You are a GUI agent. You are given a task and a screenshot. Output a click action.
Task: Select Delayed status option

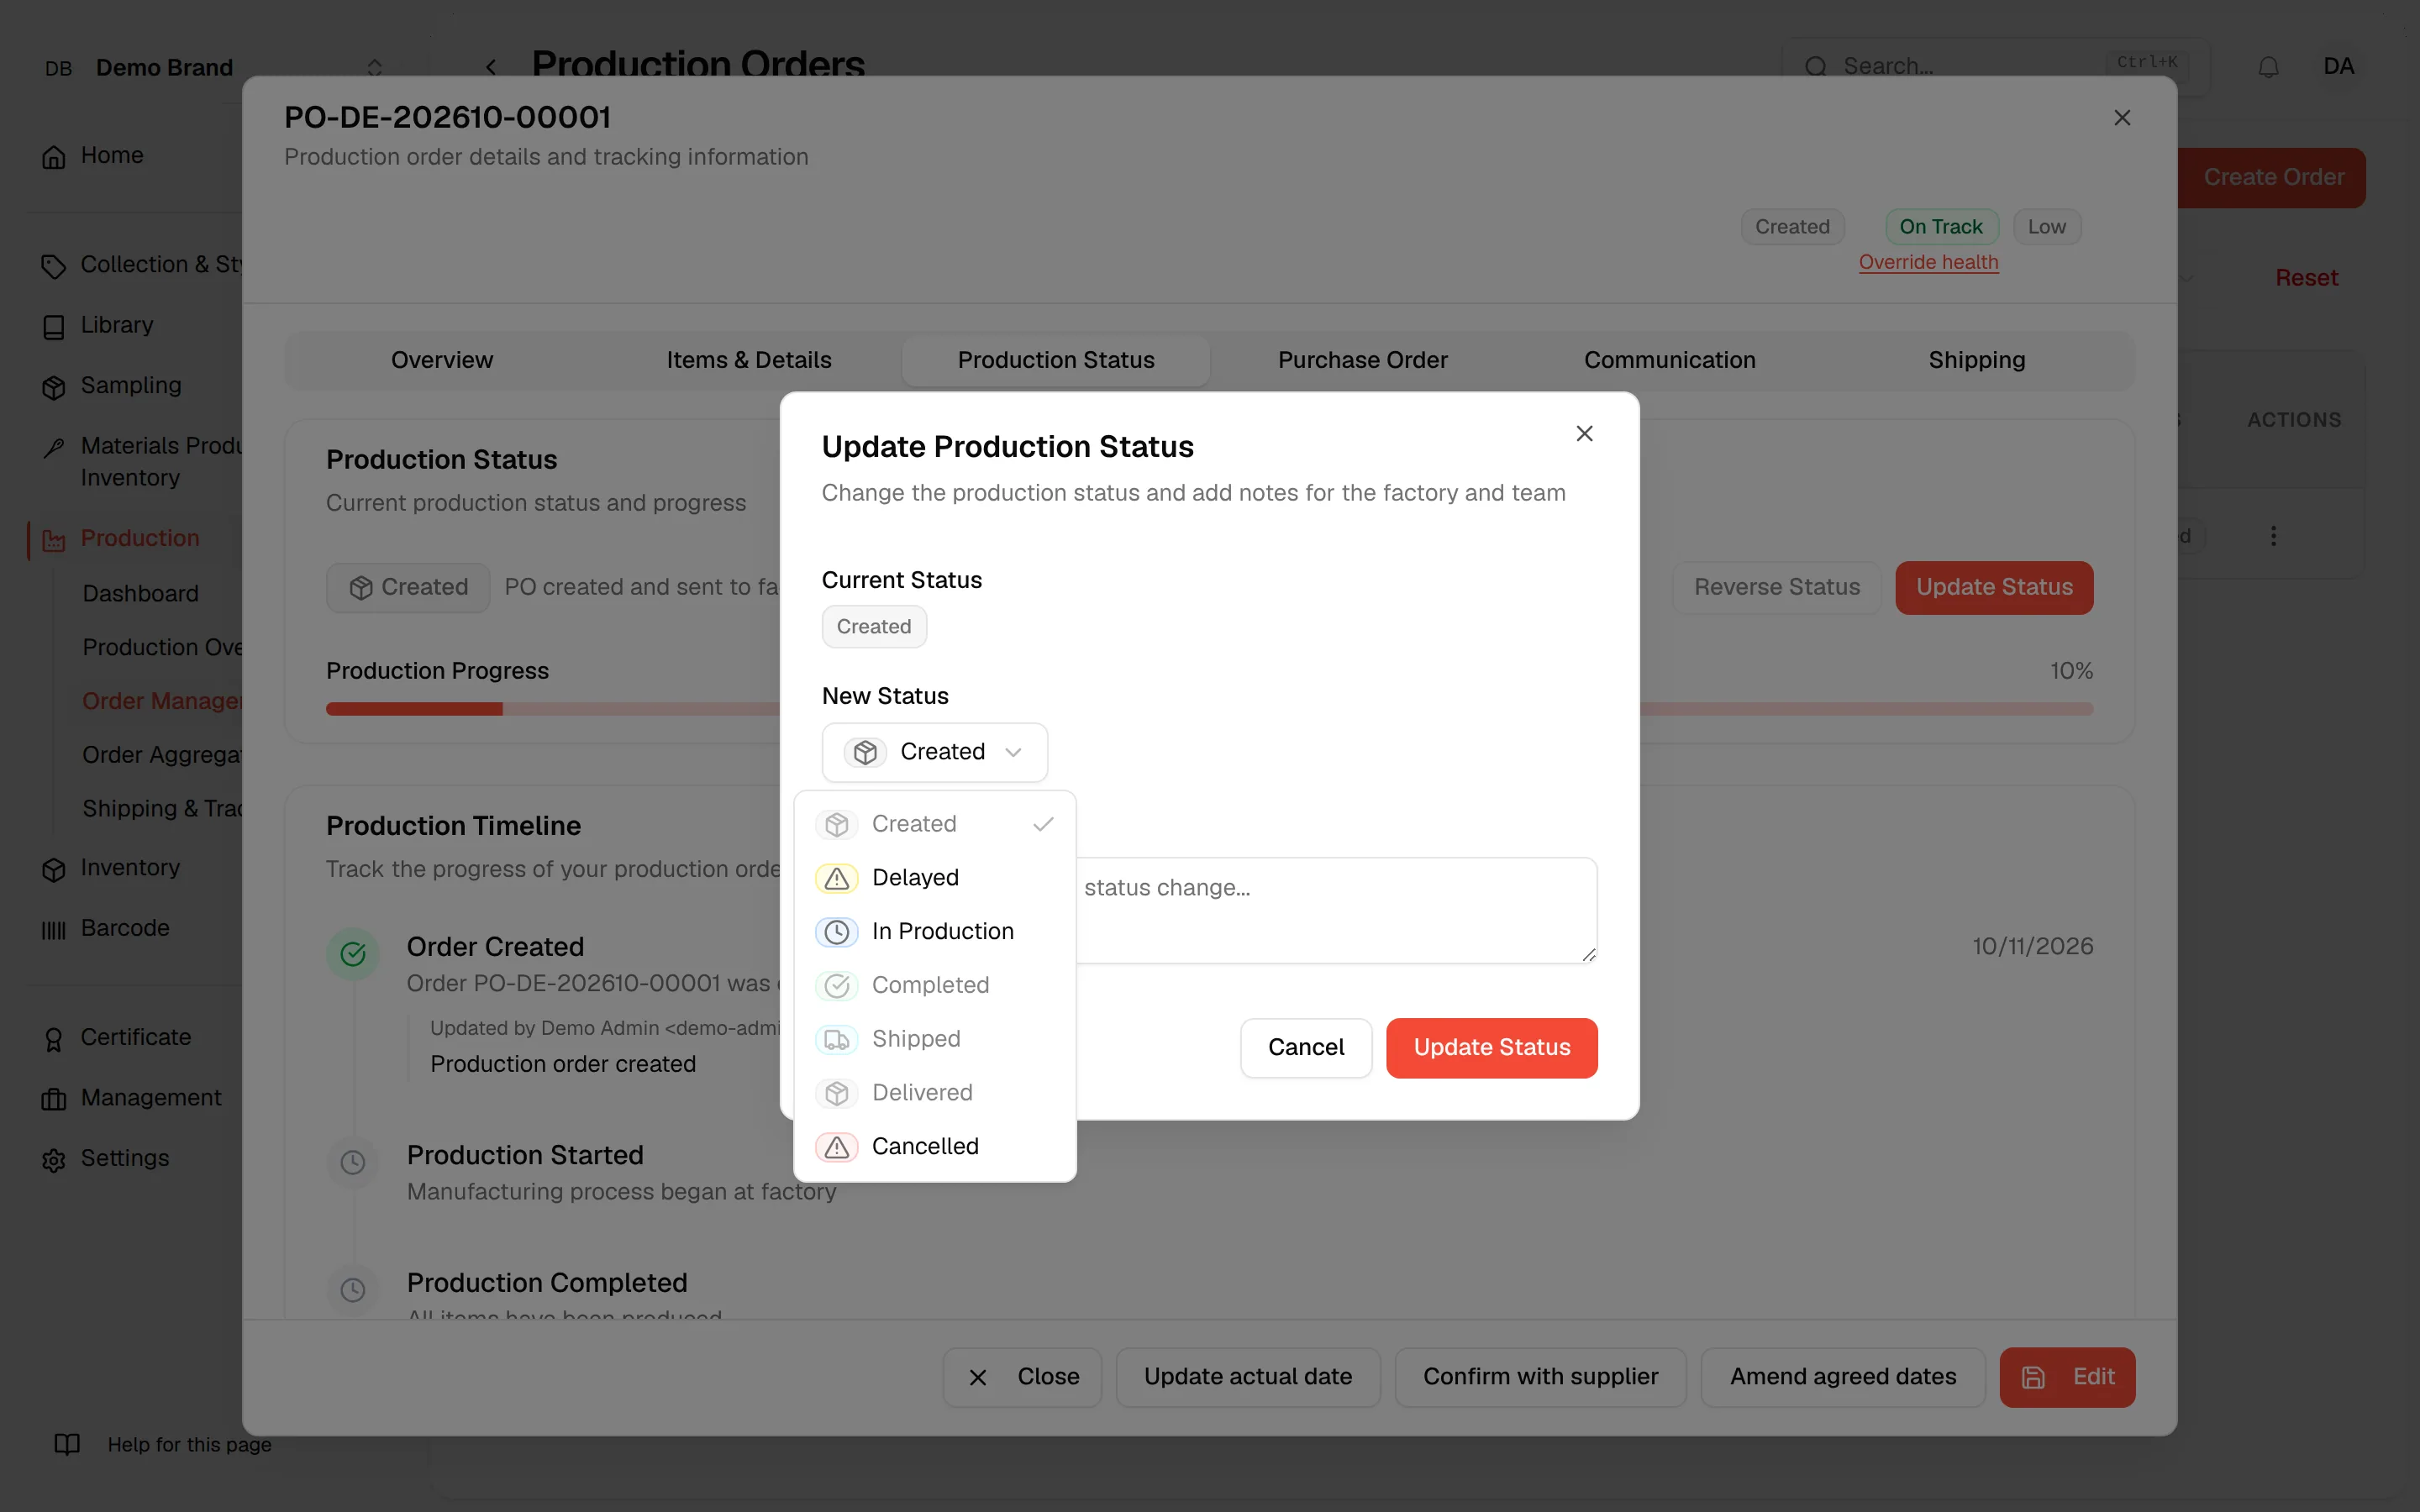[x=934, y=878]
